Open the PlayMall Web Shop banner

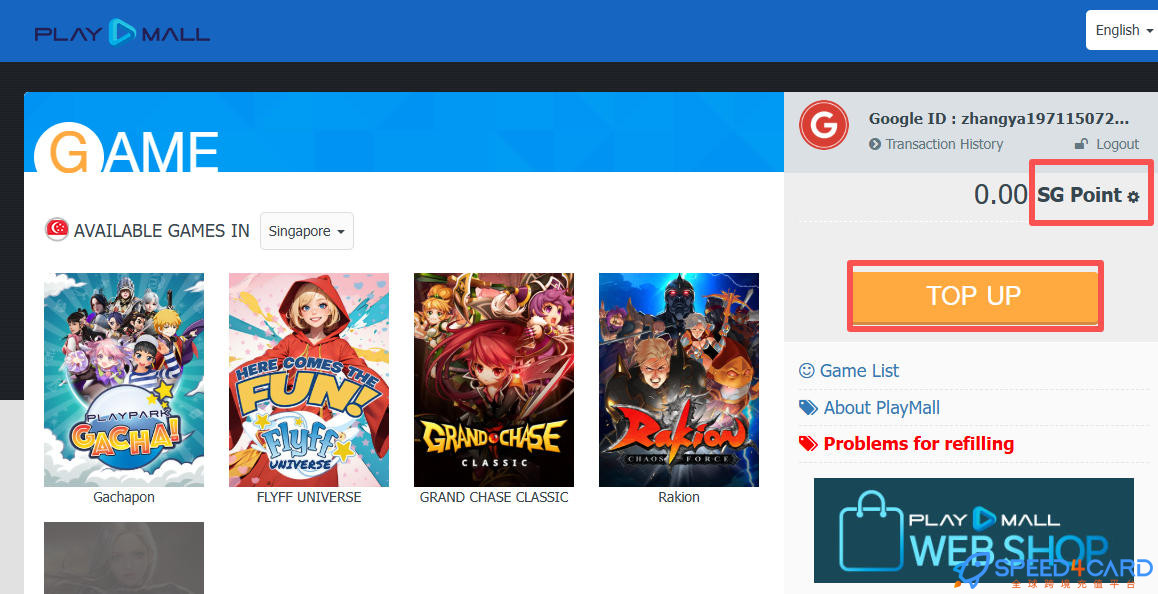(973, 530)
